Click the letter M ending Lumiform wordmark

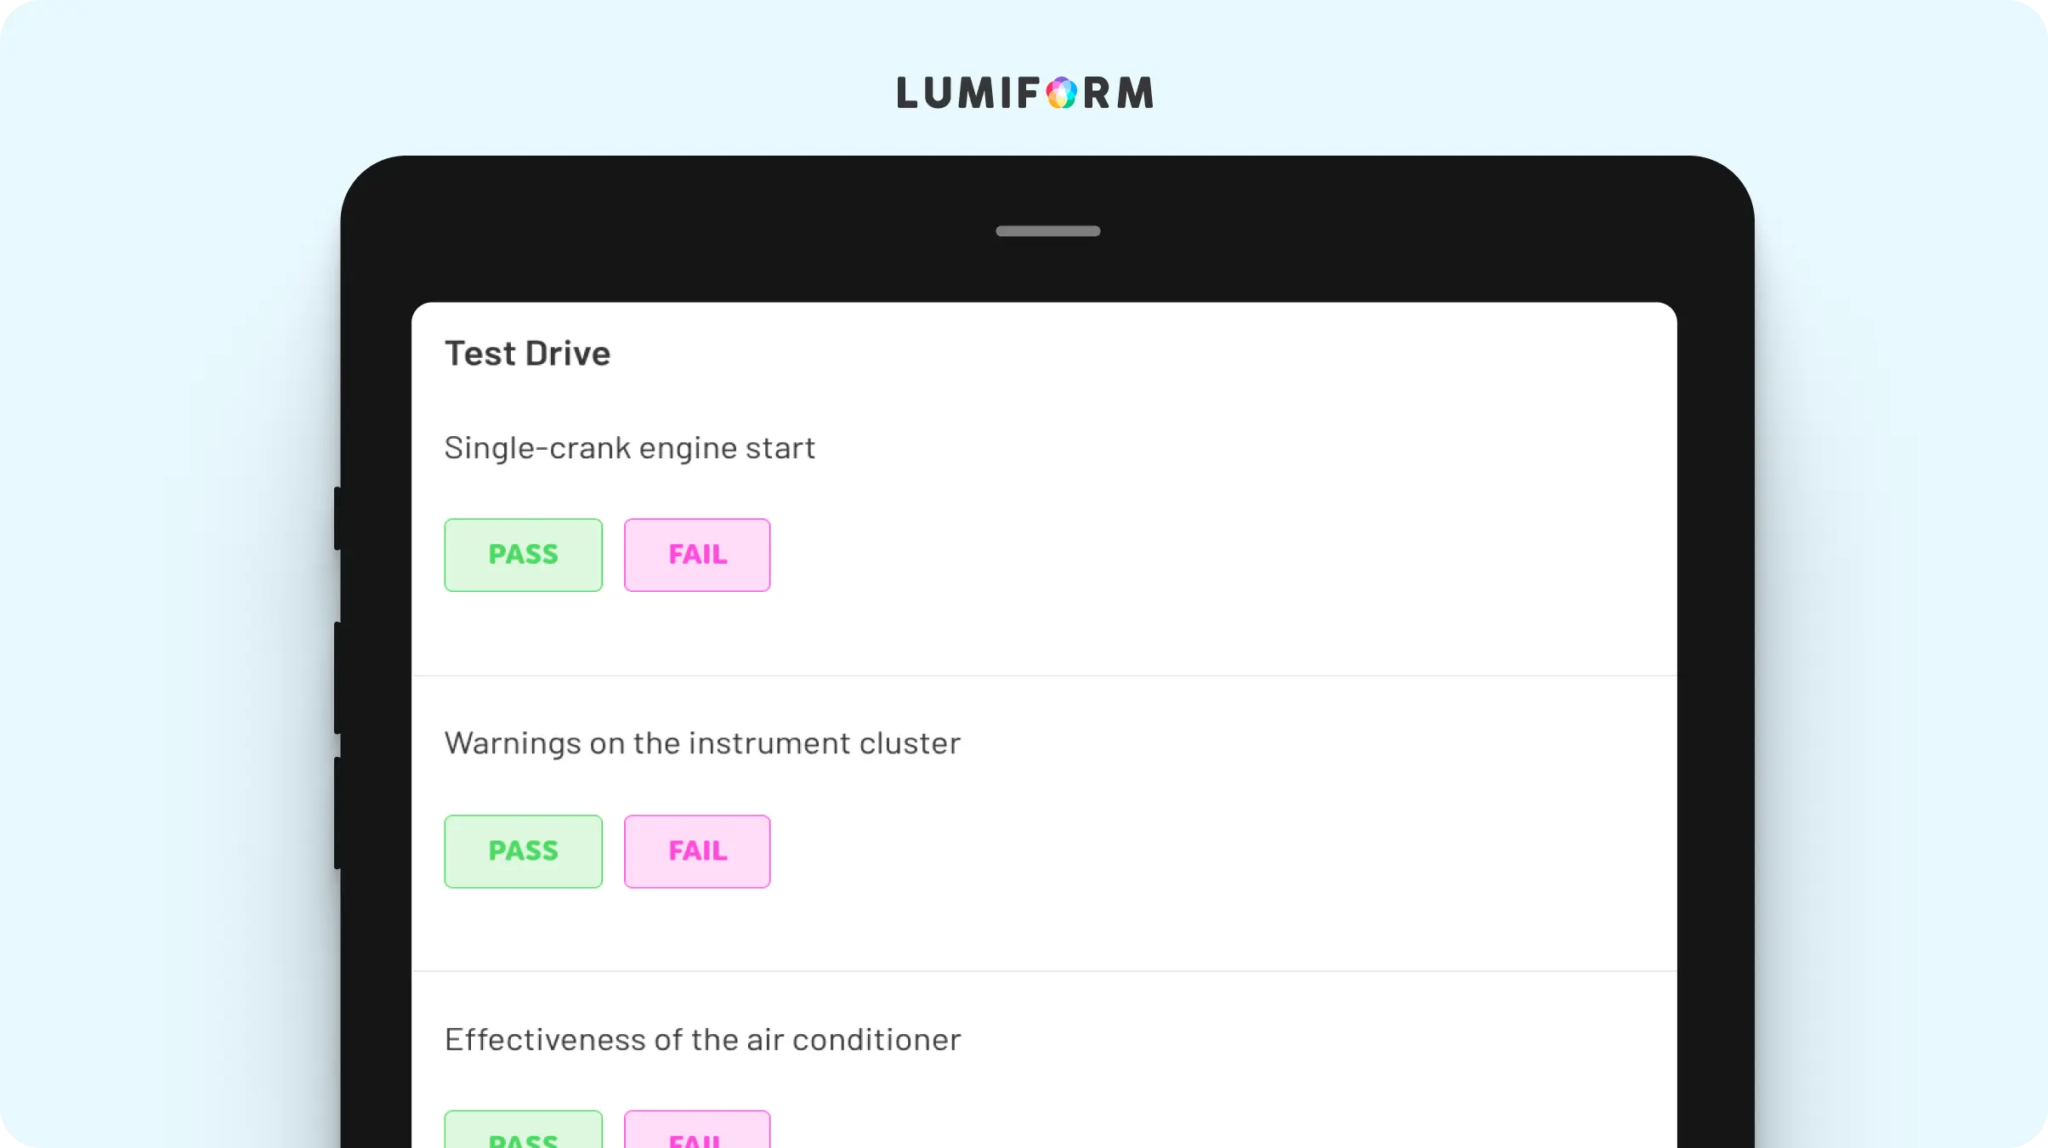[1135, 93]
